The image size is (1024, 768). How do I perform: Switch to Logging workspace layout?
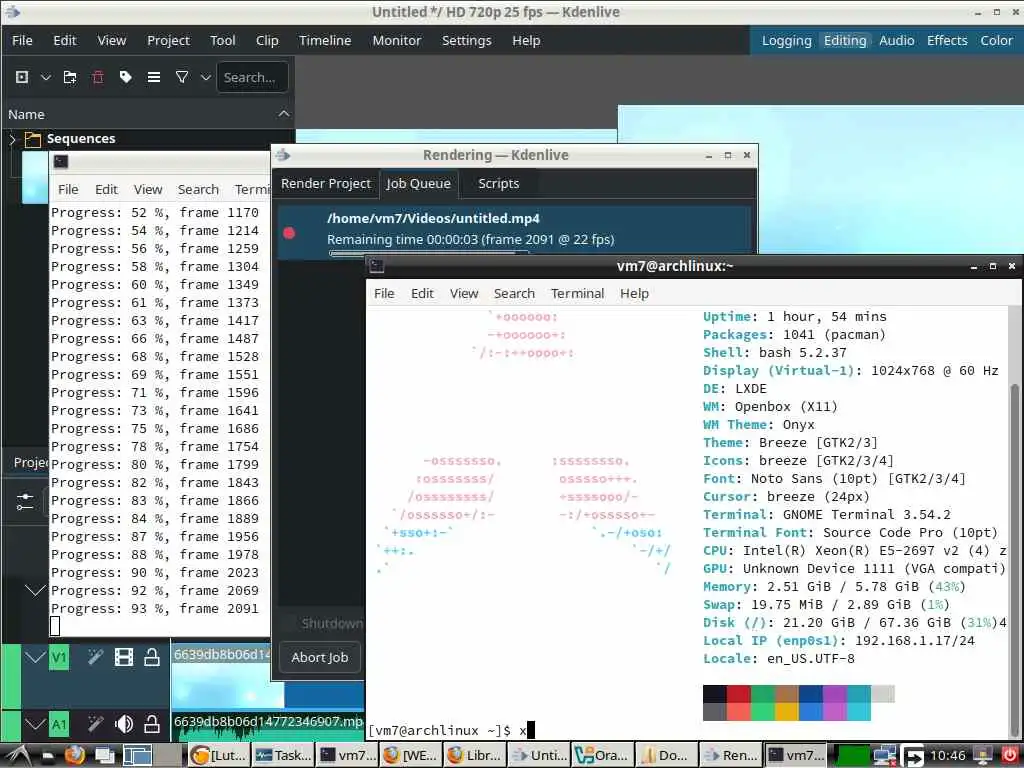coord(786,40)
